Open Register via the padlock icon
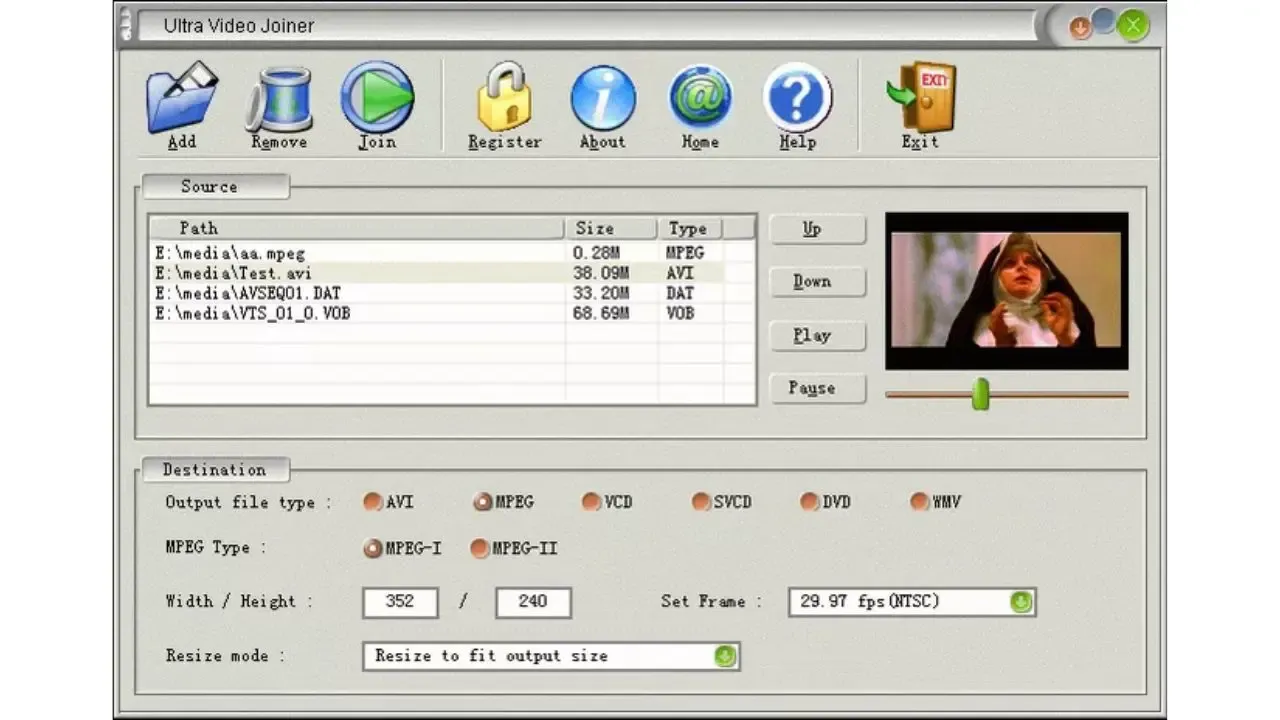 (x=504, y=98)
